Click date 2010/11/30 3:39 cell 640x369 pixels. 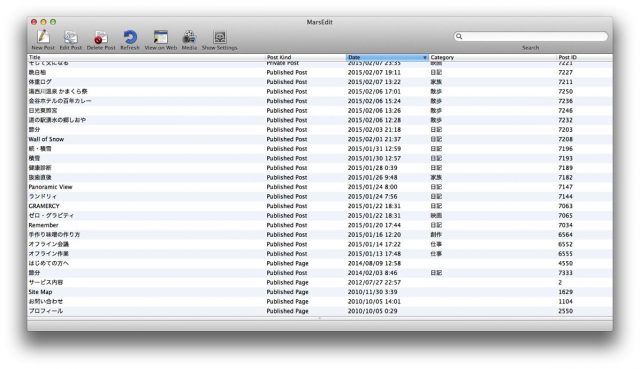[x=372, y=292]
